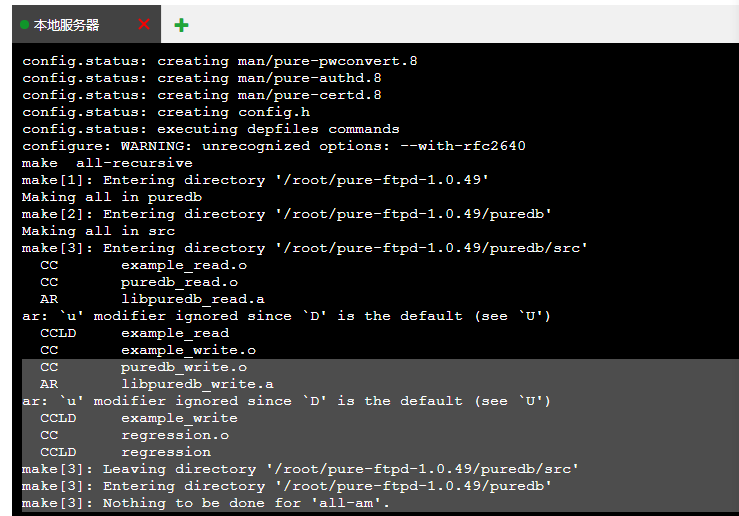
Task: Click the highlighted 'AR libpuredb_write.a' line
Action: click(156, 384)
